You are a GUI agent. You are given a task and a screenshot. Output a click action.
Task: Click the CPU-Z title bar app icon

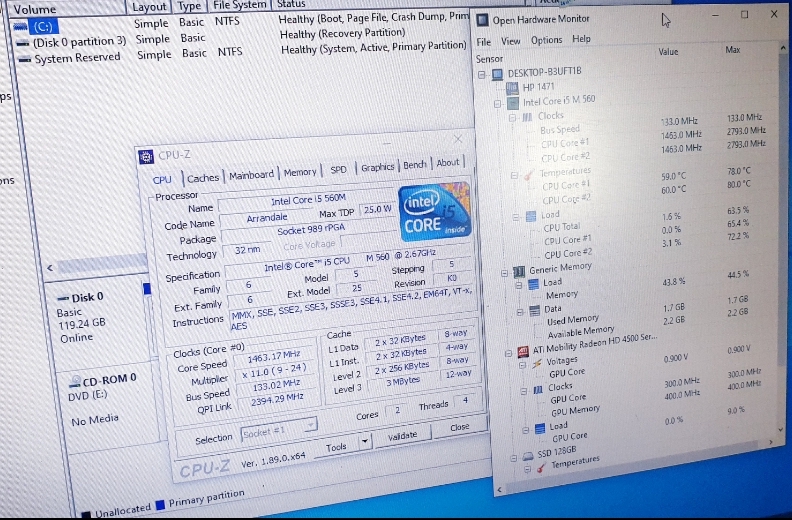(x=146, y=155)
